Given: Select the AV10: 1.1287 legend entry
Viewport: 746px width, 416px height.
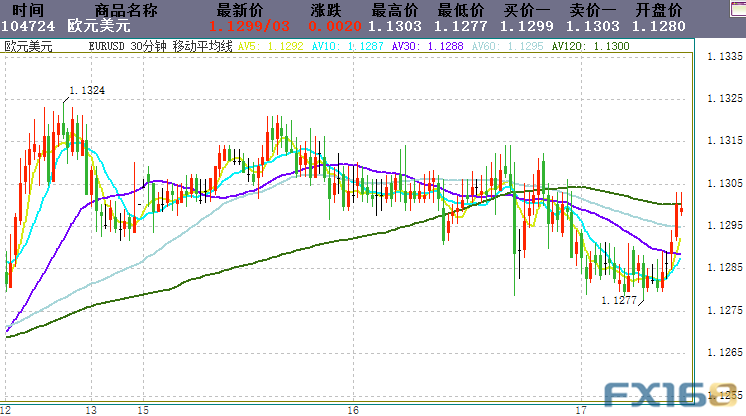Looking at the screenshot, I should (347, 47).
